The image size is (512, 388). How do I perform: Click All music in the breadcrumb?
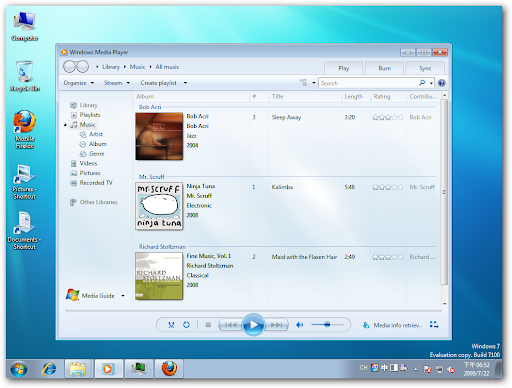coord(167,67)
